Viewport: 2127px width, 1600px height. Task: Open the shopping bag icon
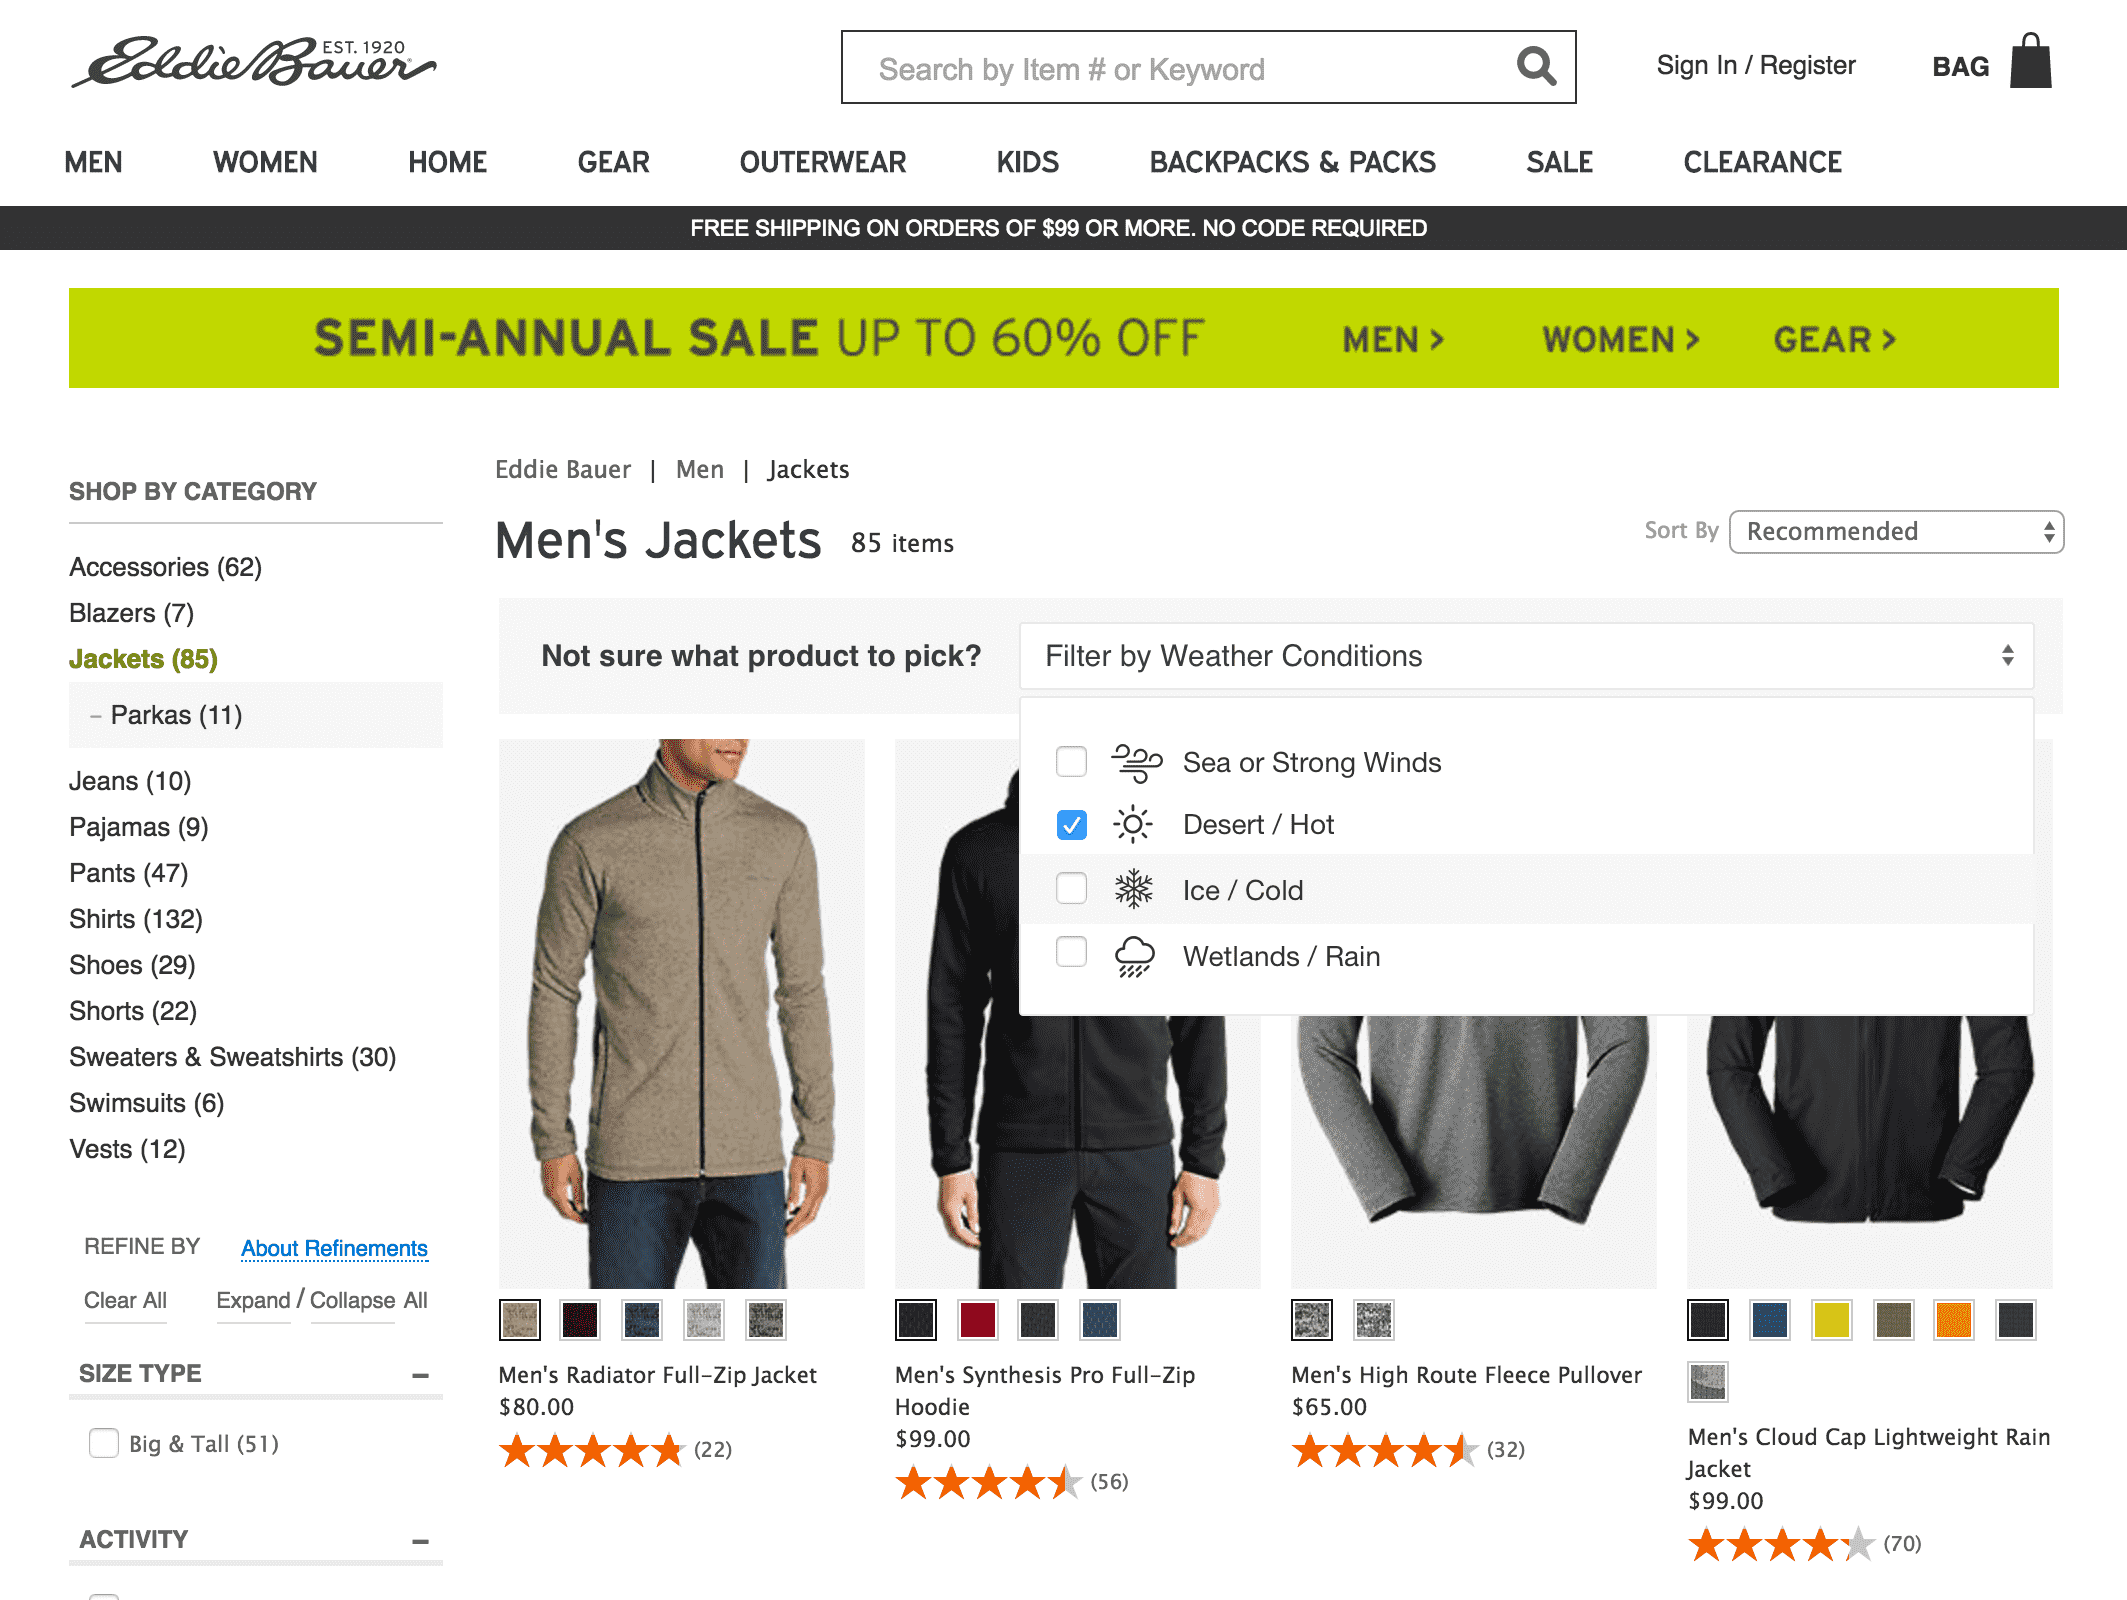(x=2030, y=63)
